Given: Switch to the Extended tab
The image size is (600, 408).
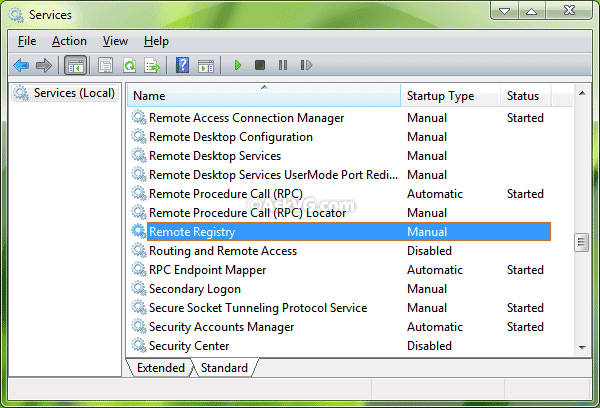Looking at the screenshot, I should click(161, 368).
